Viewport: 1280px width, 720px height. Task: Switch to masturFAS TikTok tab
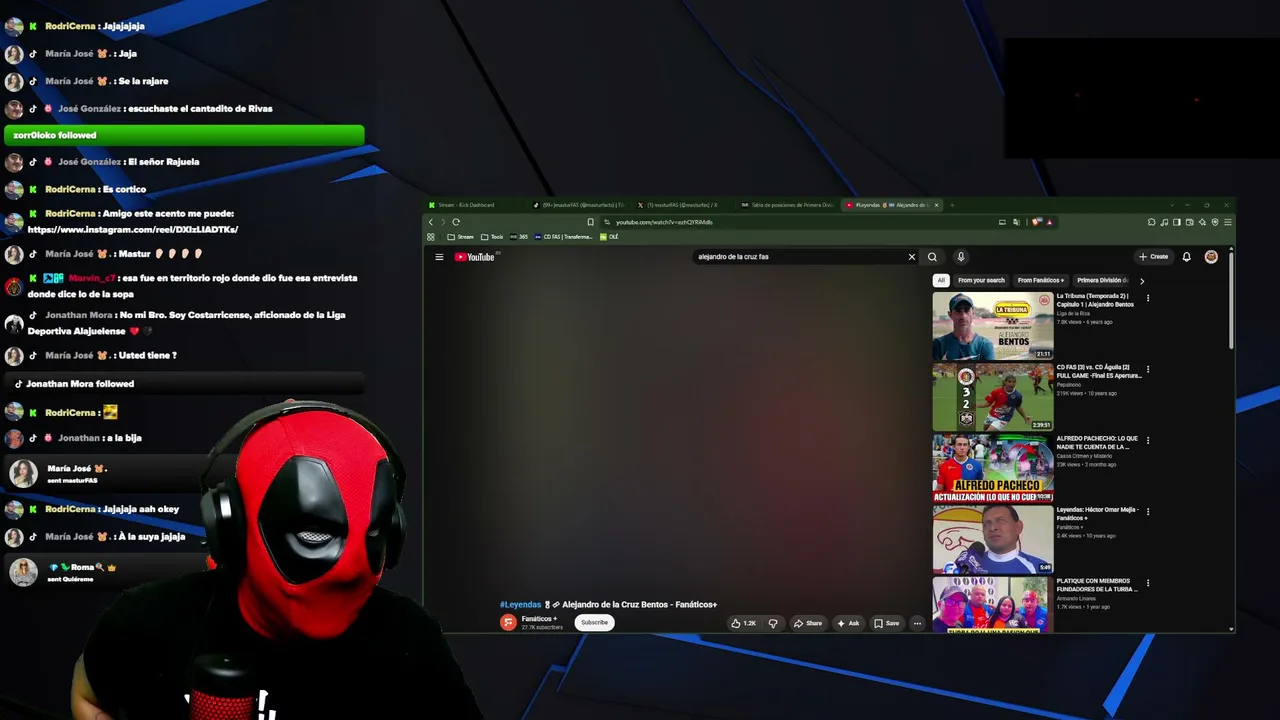point(582,205)
